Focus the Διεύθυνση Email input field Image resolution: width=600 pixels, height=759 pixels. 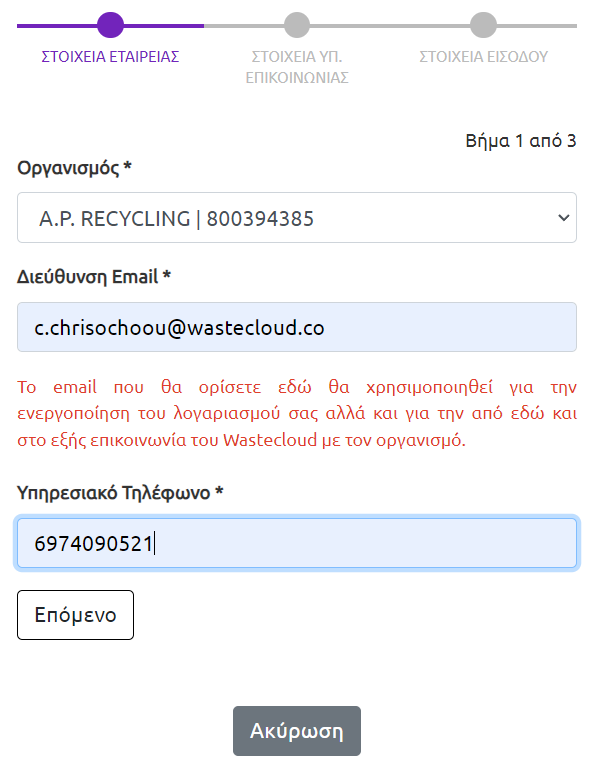(x=297, y=327)
